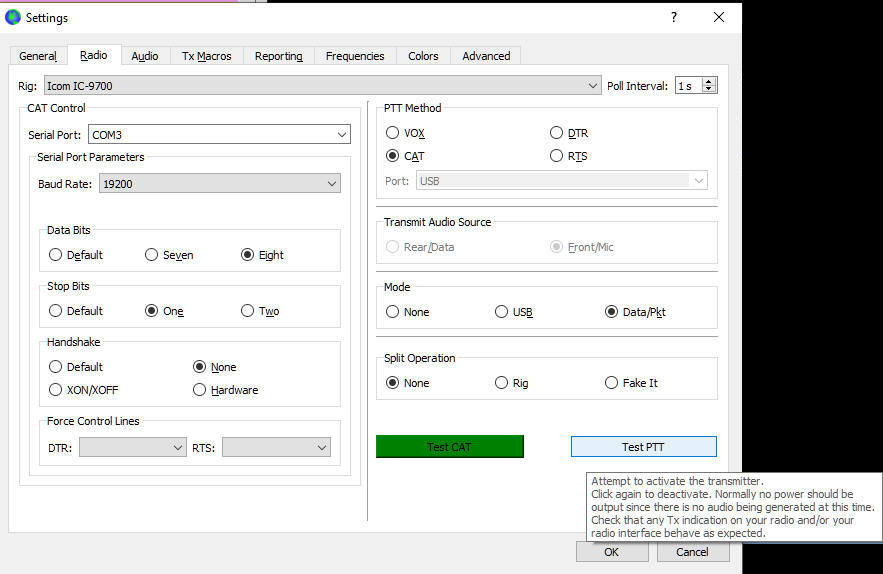883x574 pixels.
Task: Increase Poll Interval with up arrow
Action: point(709,81)
